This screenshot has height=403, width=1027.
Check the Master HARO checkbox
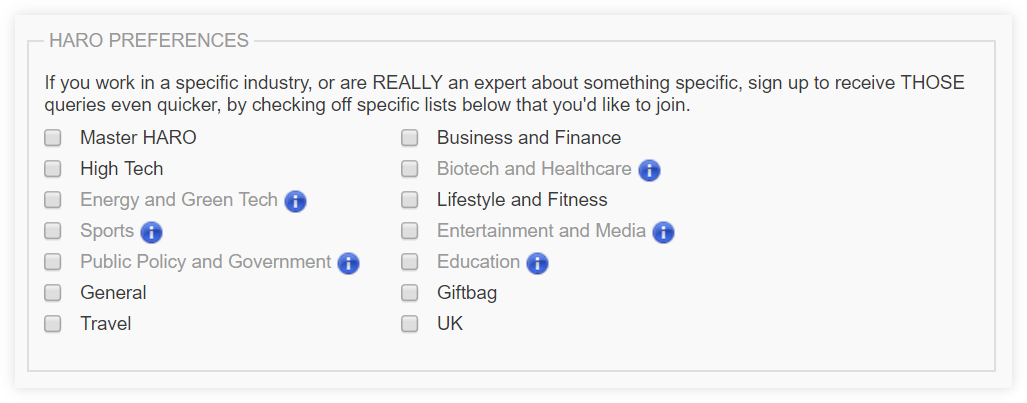click(52, 138)
